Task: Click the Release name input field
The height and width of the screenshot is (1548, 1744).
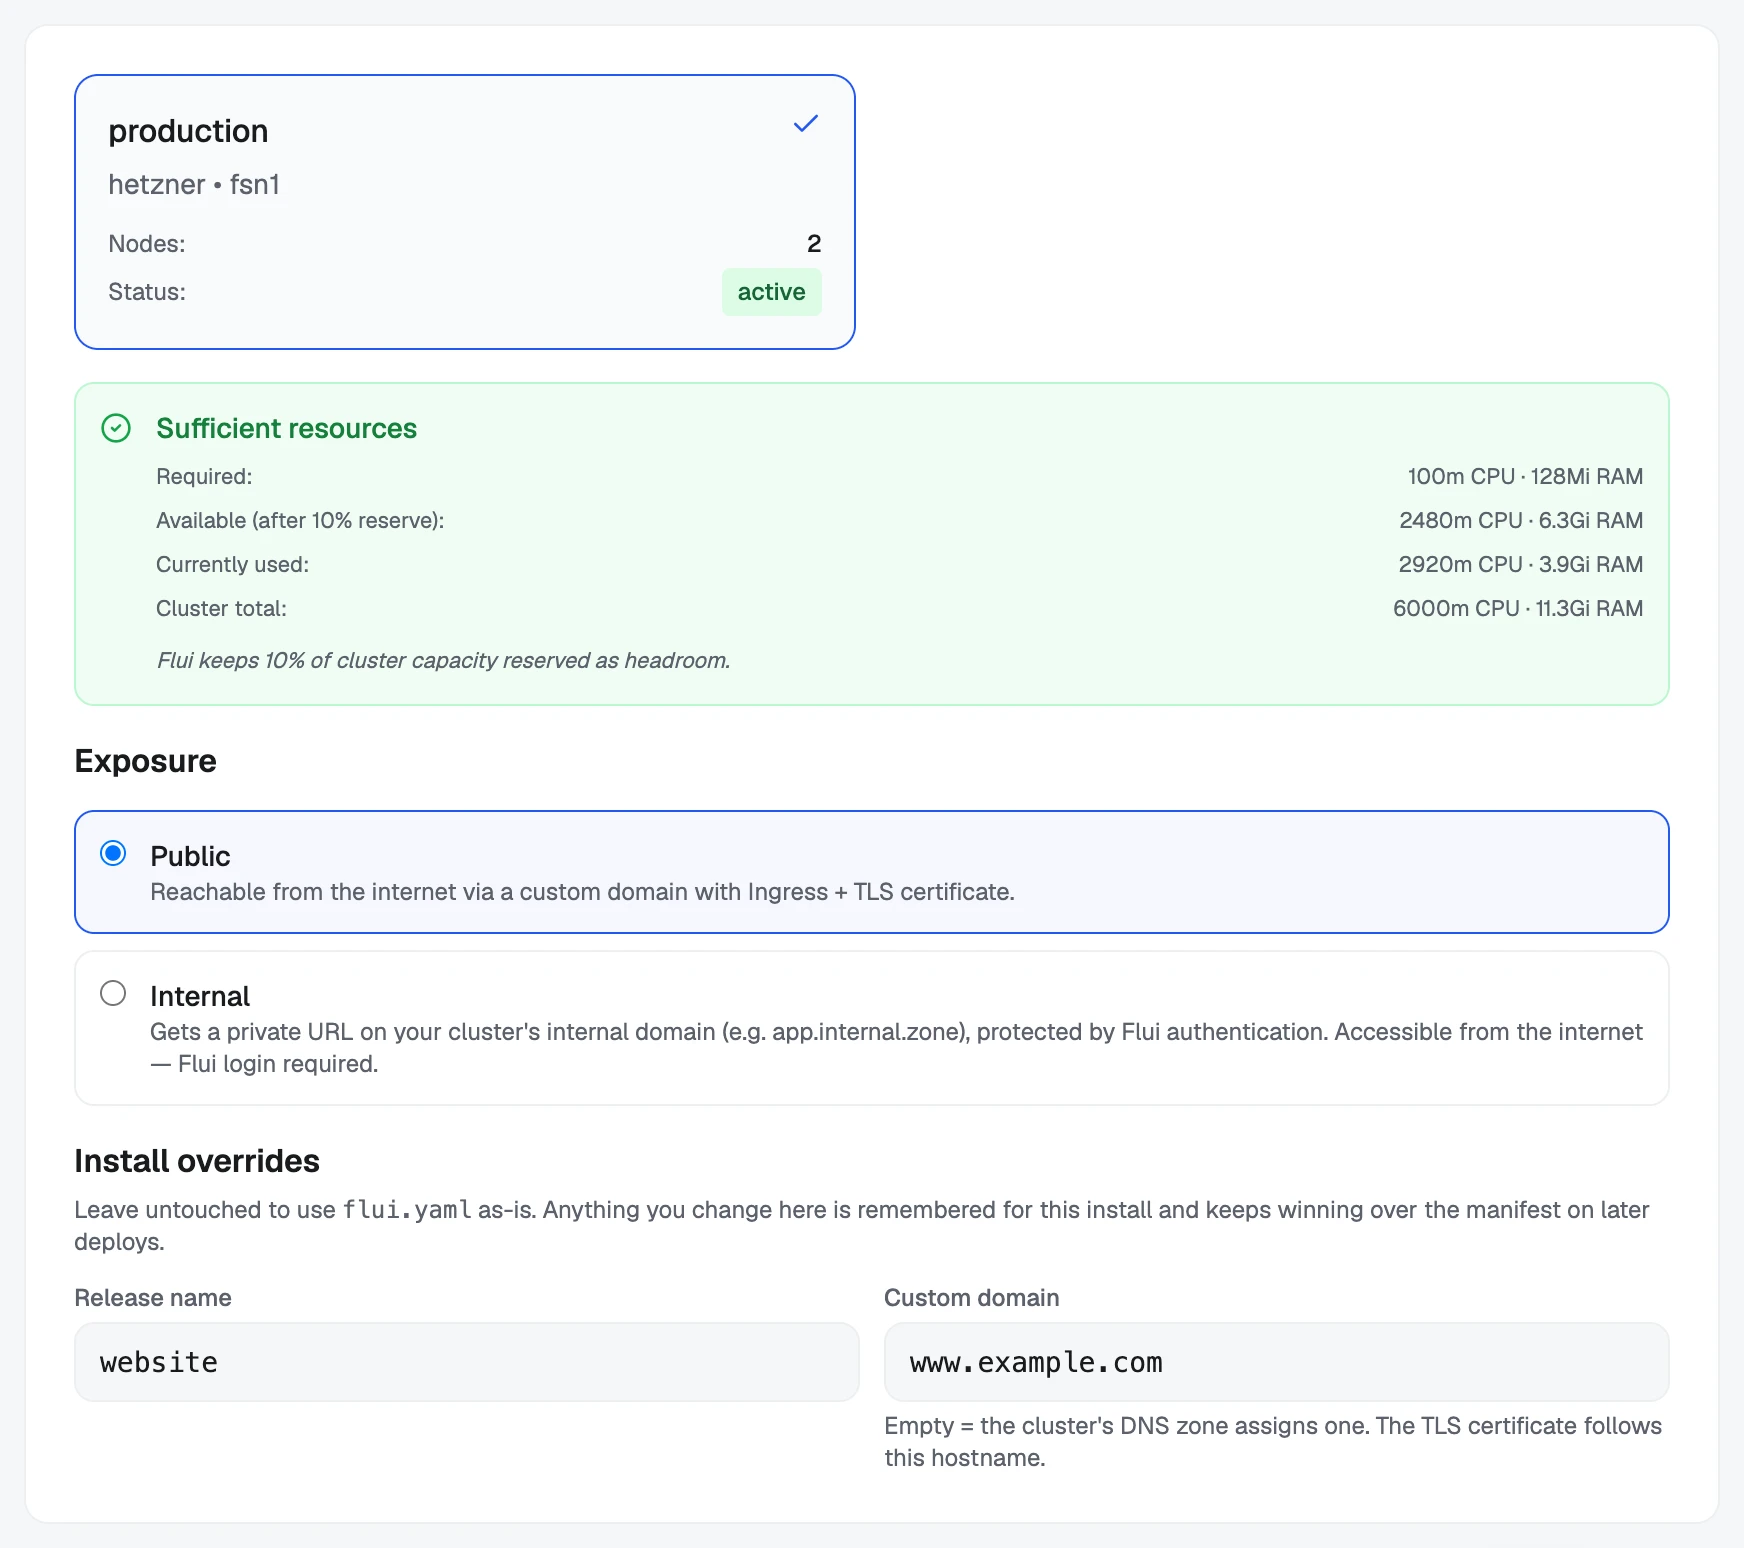Action: tap(467, 1362)
